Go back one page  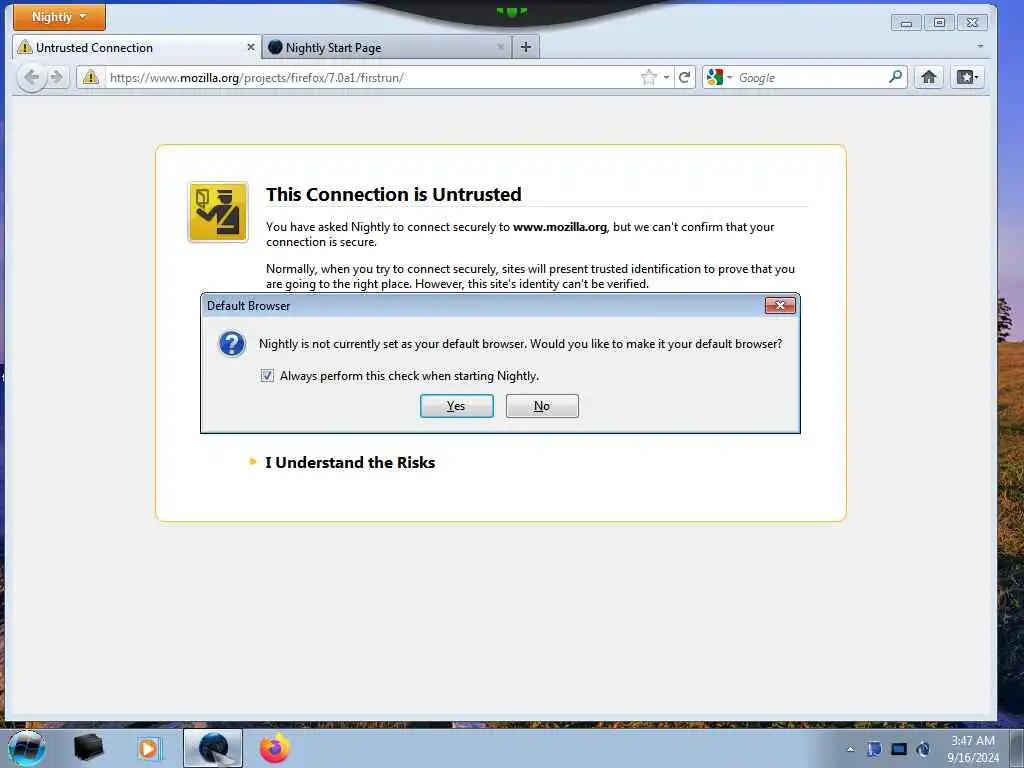(31, 78)
